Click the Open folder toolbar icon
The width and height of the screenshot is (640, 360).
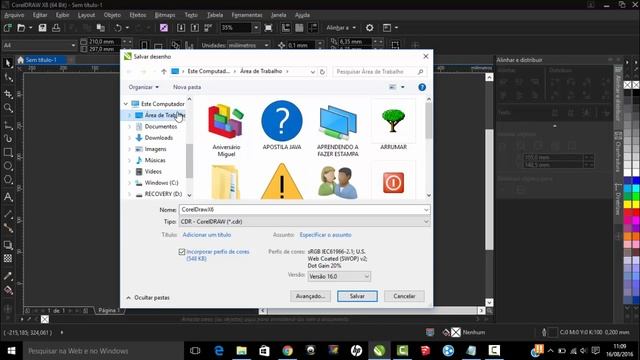21,28
